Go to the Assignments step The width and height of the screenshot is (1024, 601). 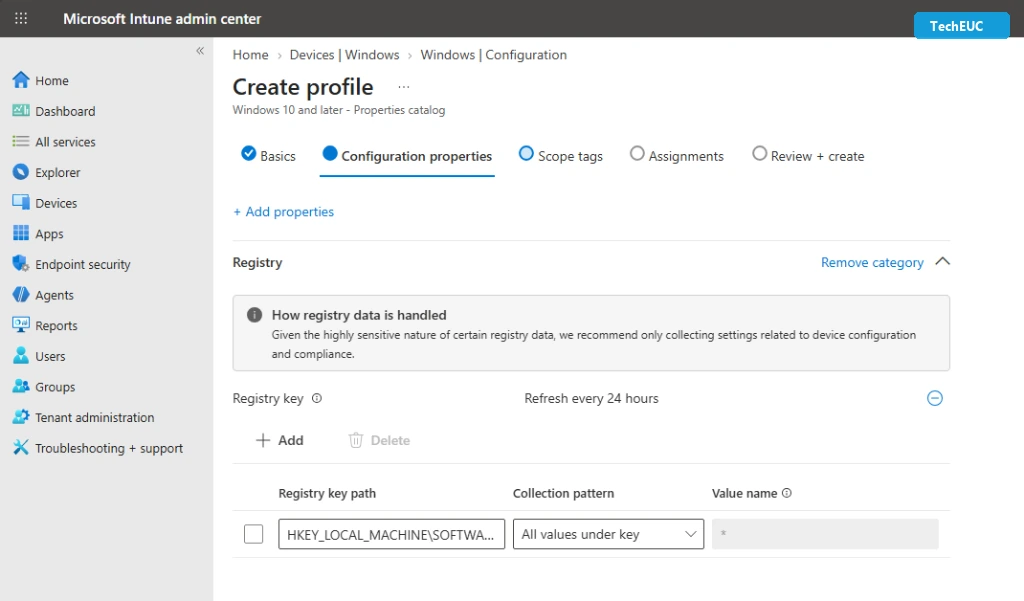tap(677, 155)
